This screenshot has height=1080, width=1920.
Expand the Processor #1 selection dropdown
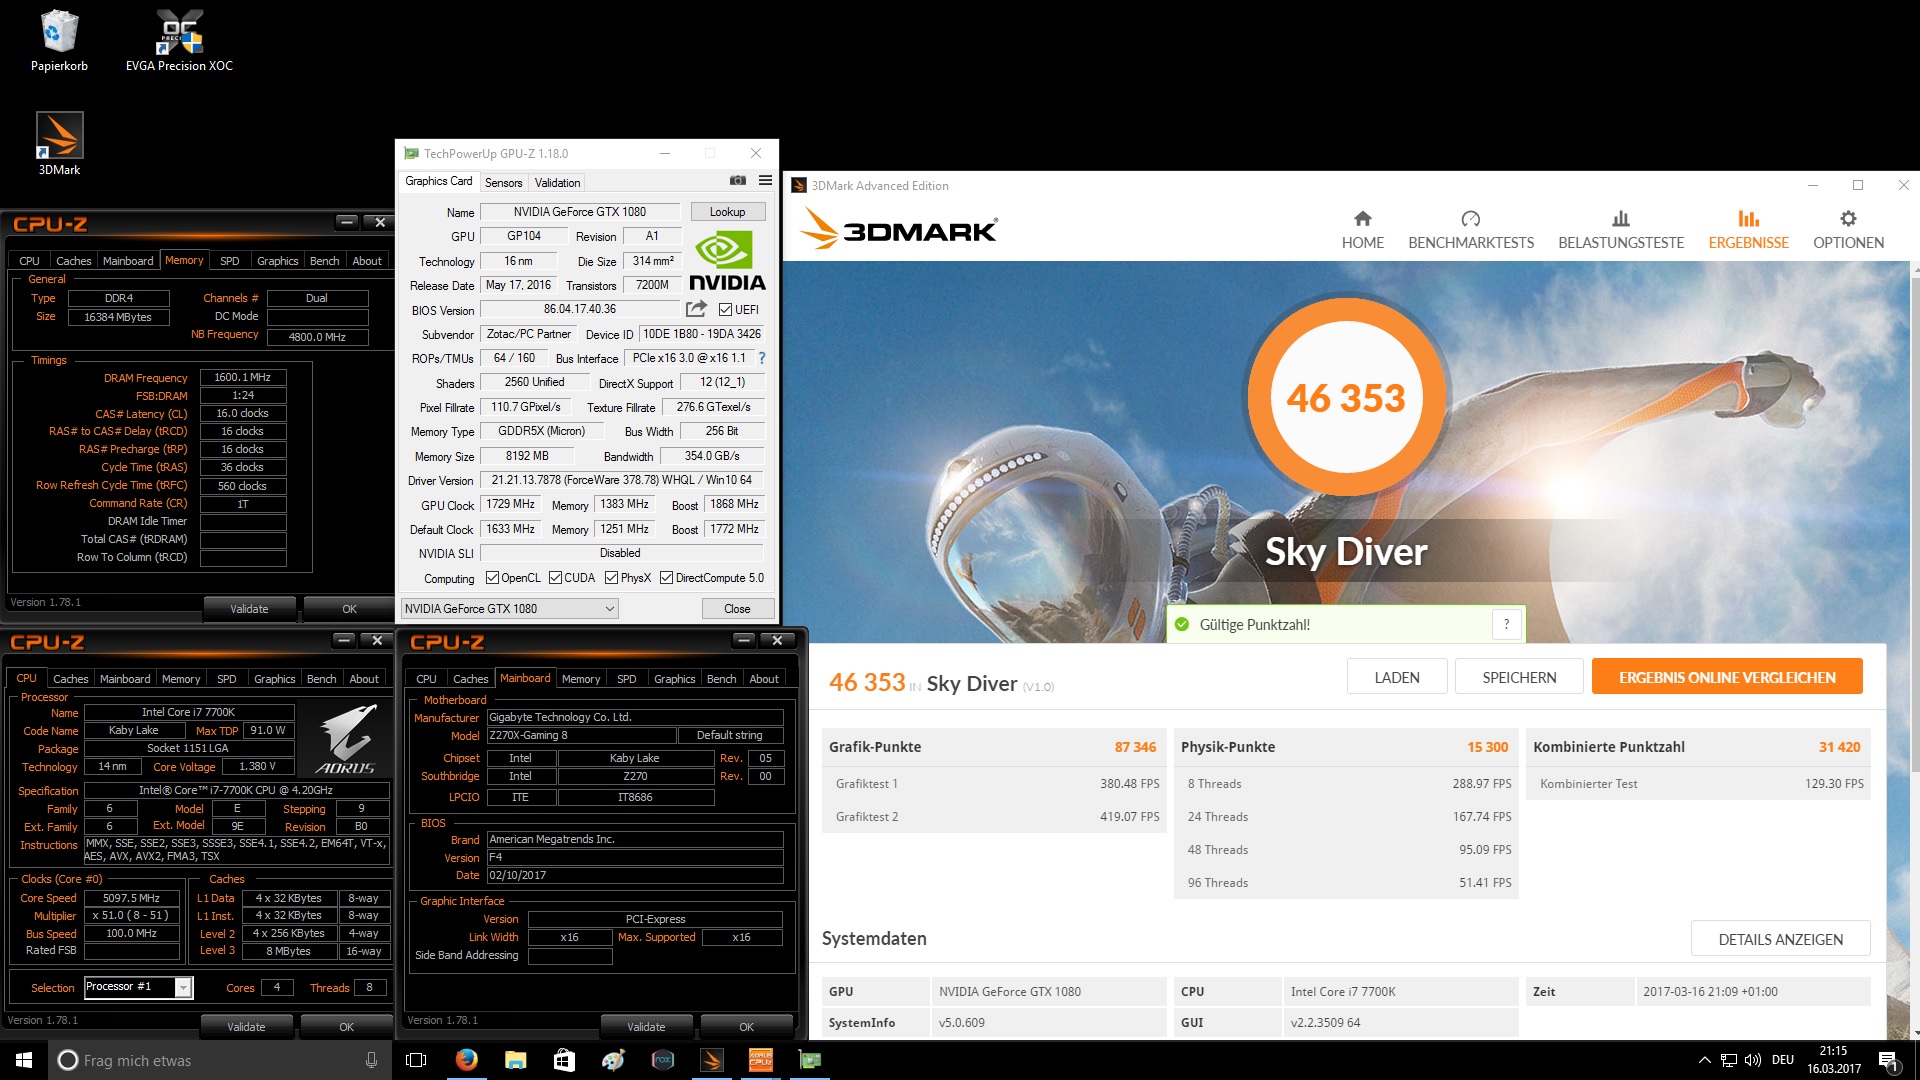point(183,987)
